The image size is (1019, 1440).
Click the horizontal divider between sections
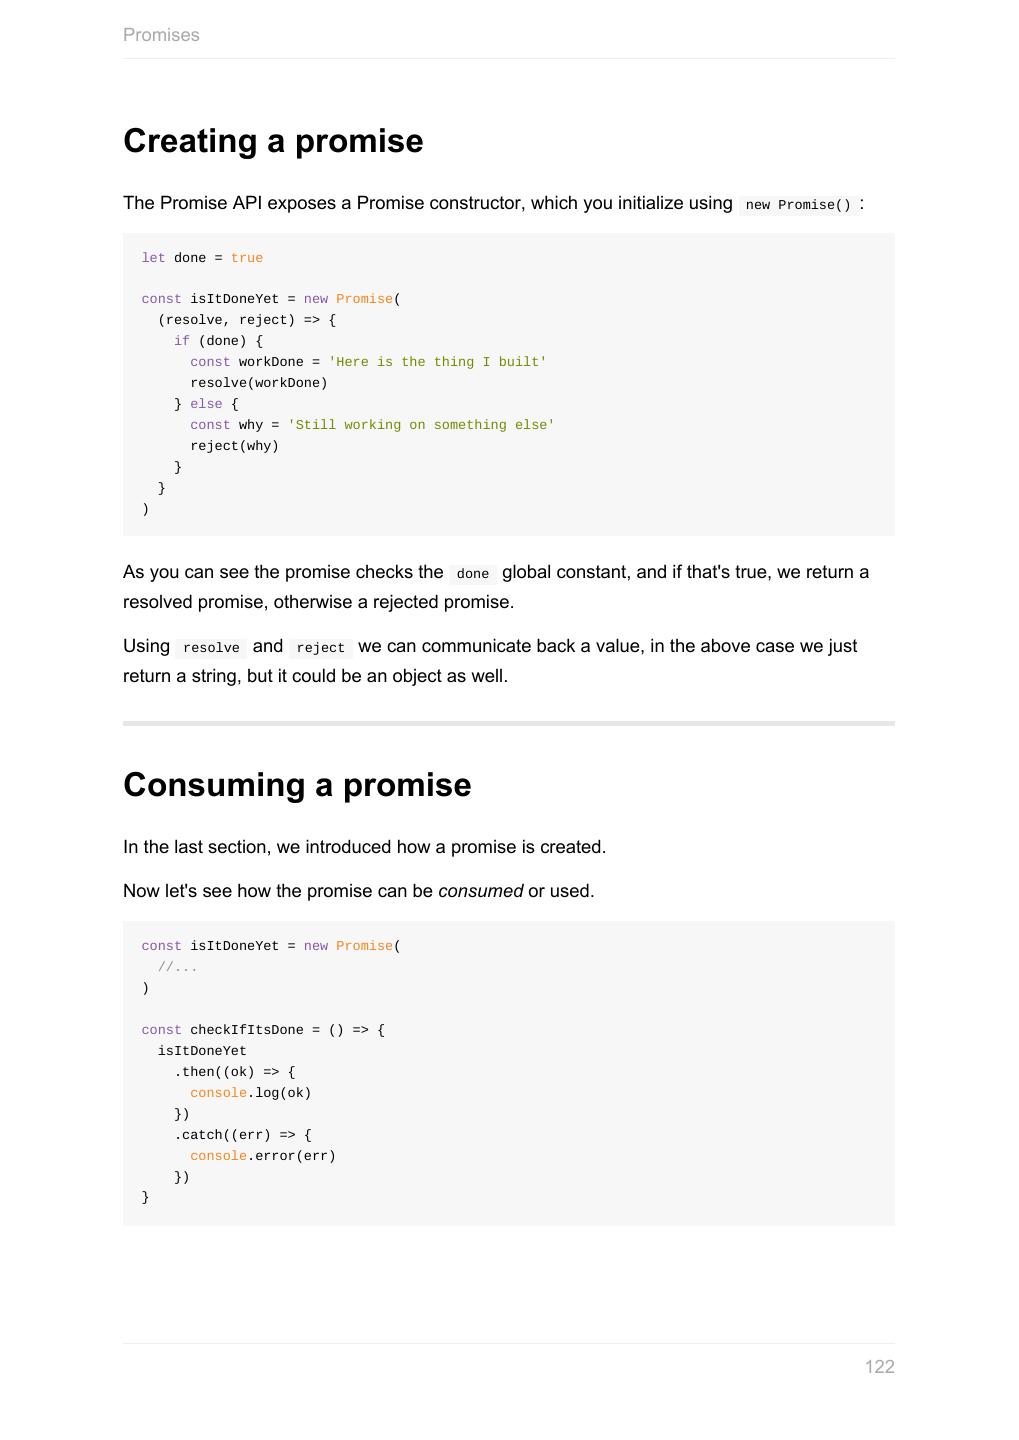click(x=508, y=723)
